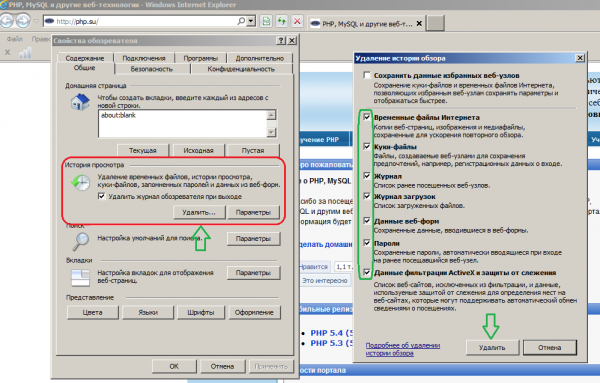Click OK in Свойства обозревателя
This screenshot has height=383, width=600.
click(174, 366)
